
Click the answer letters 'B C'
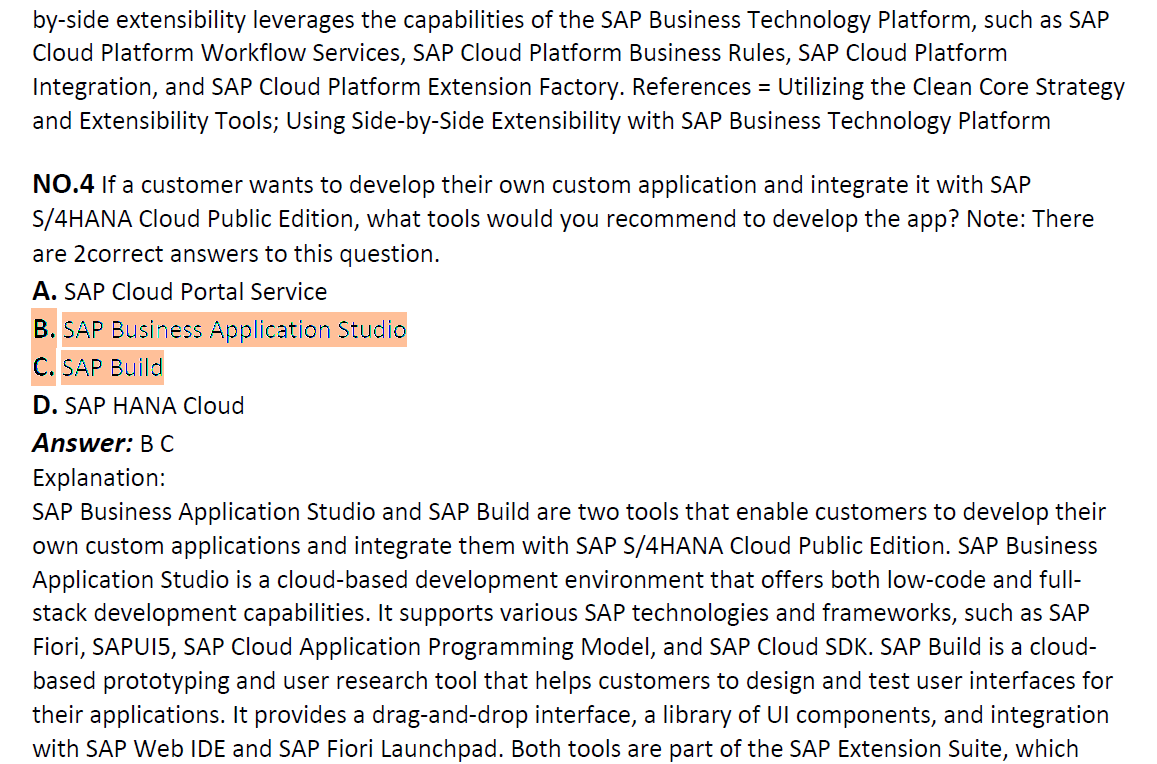click(x=157, y=444)
